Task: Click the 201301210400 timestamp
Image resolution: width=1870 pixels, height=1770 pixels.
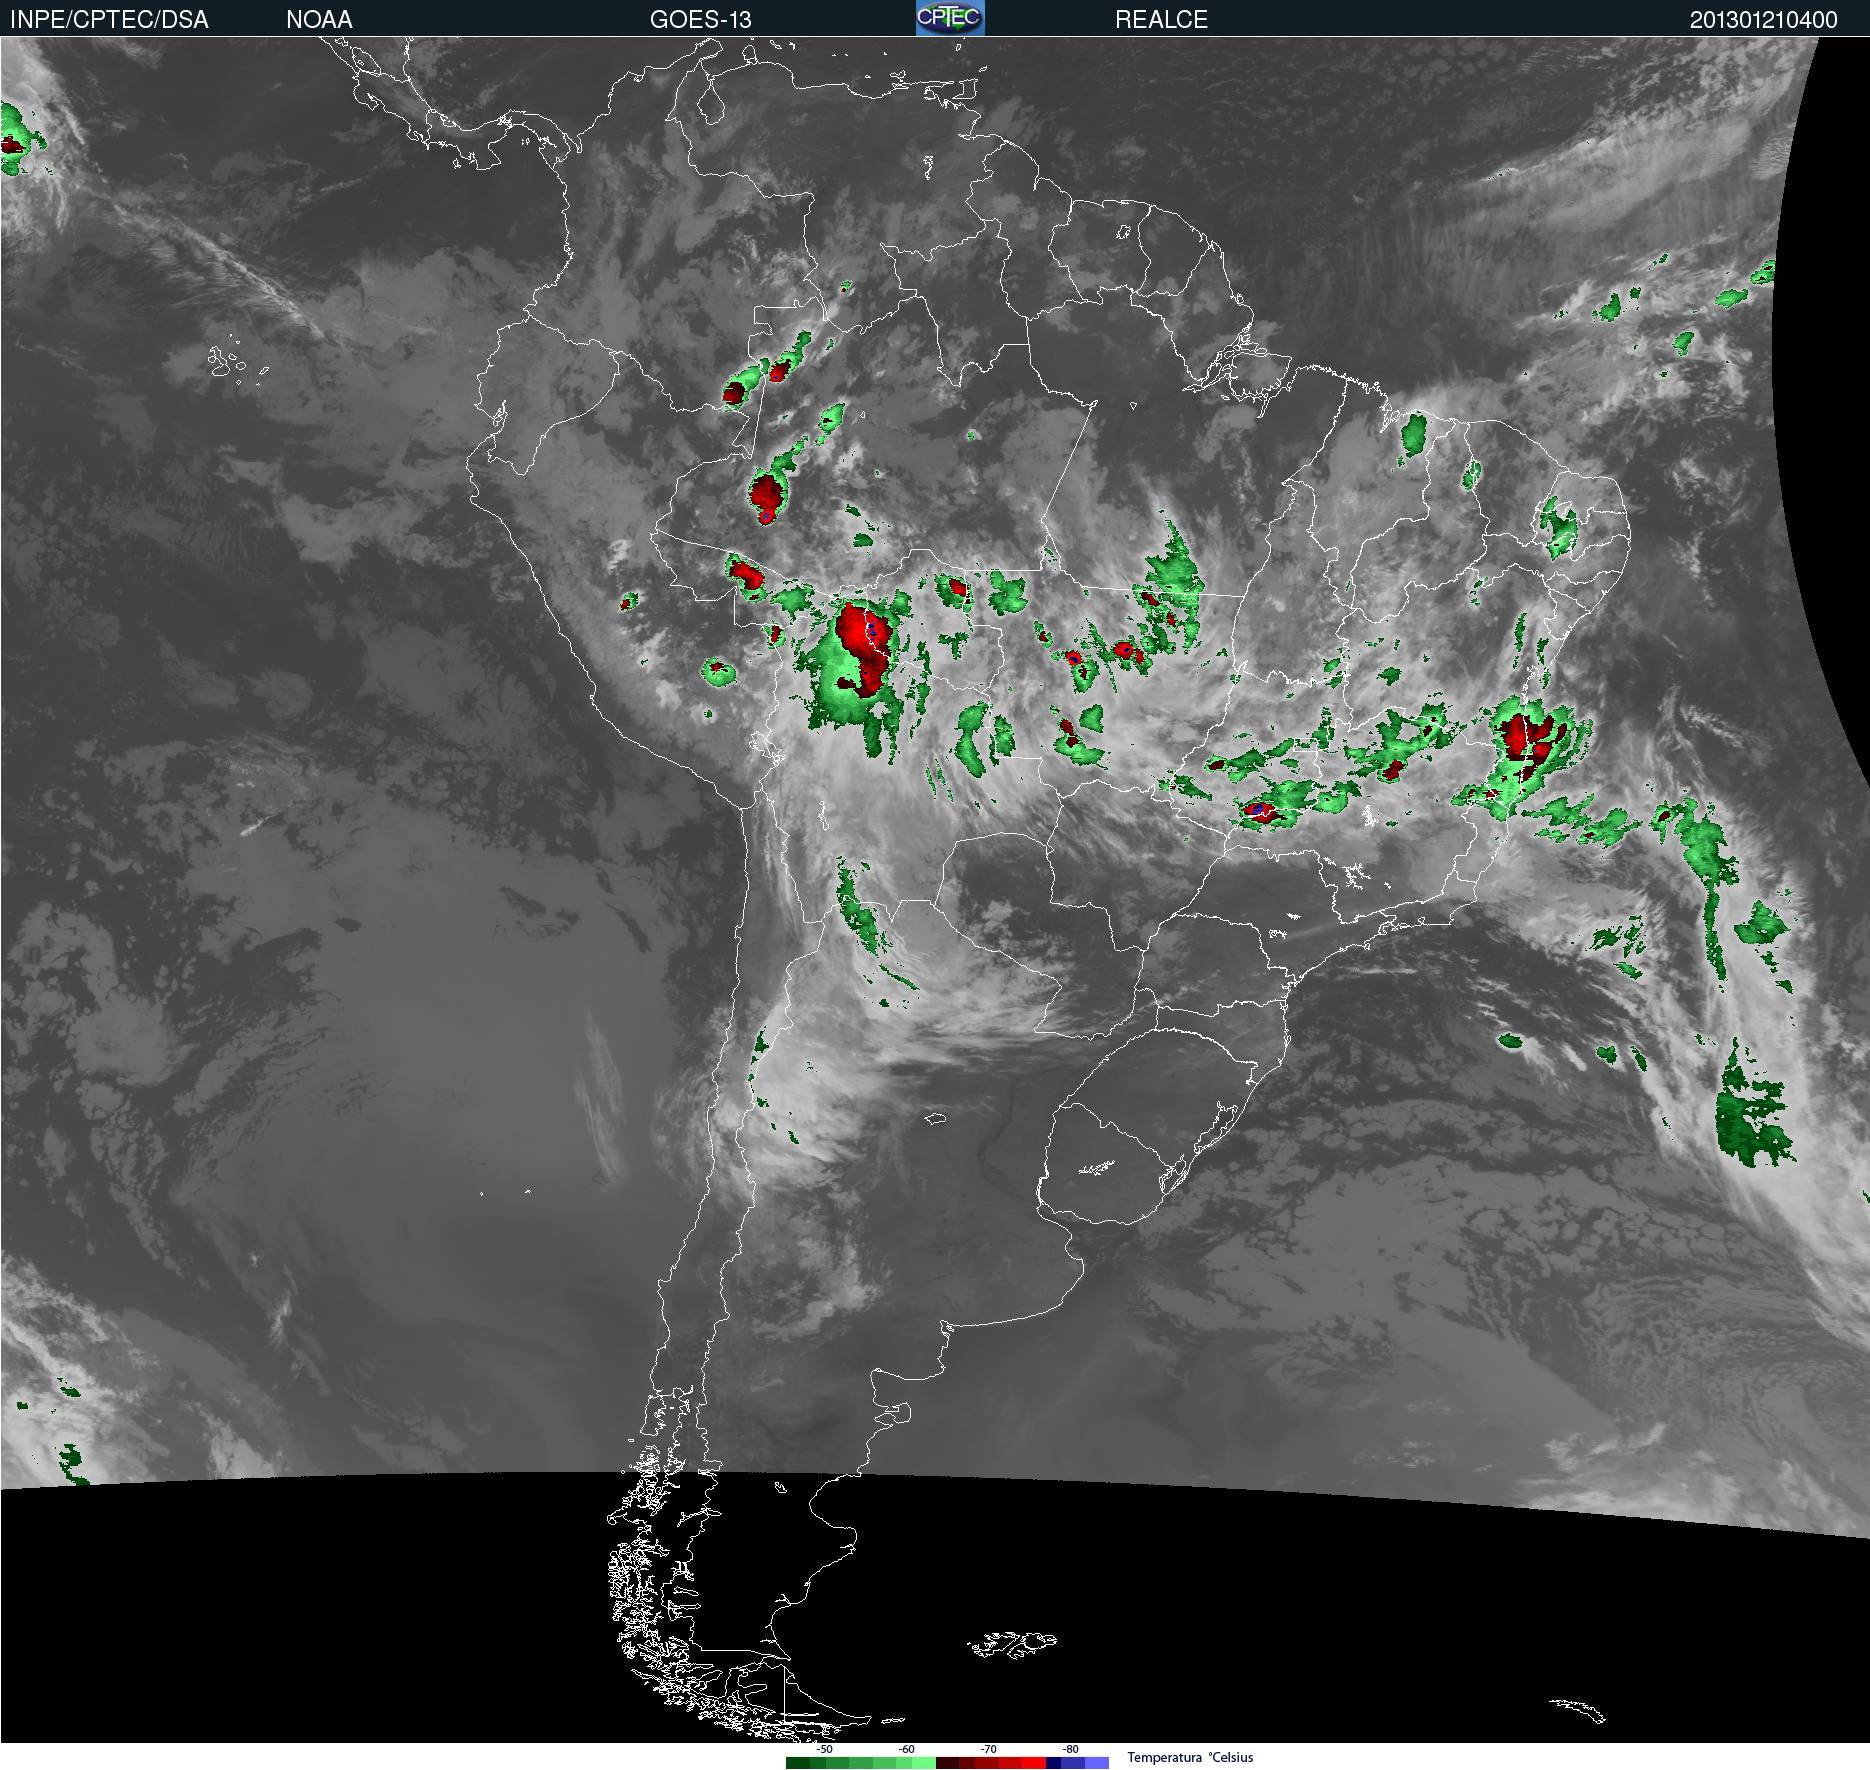Action: (1764, 19)
